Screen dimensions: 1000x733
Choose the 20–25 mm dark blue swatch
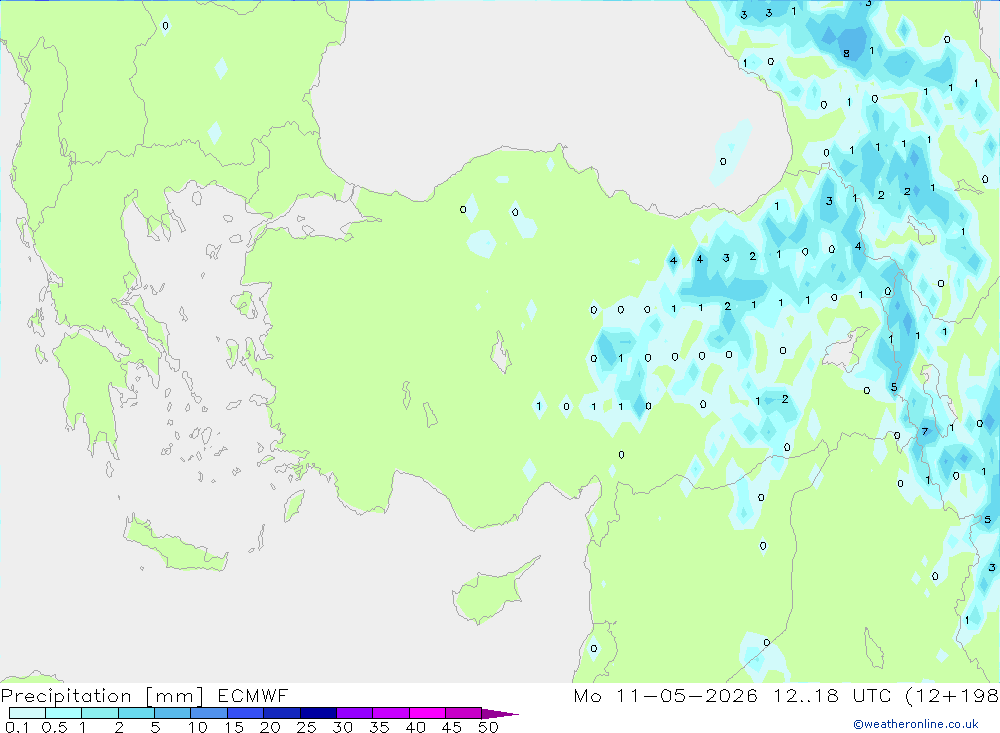(x=282, y=713)
